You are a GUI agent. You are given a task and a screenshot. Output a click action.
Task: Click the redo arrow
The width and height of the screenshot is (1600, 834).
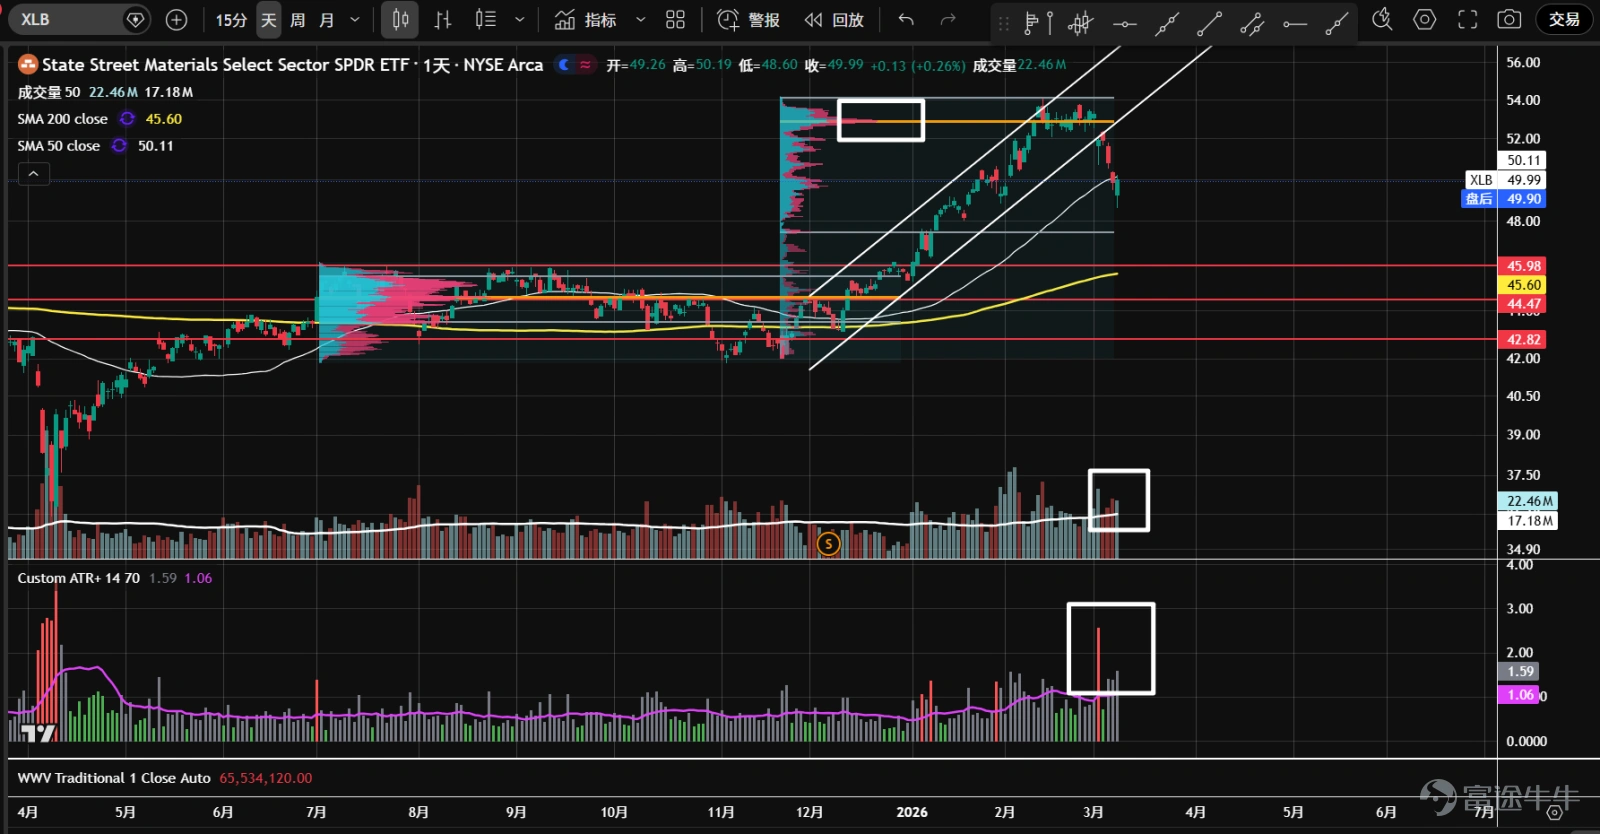pyautogui.click(x=948, y=19)
